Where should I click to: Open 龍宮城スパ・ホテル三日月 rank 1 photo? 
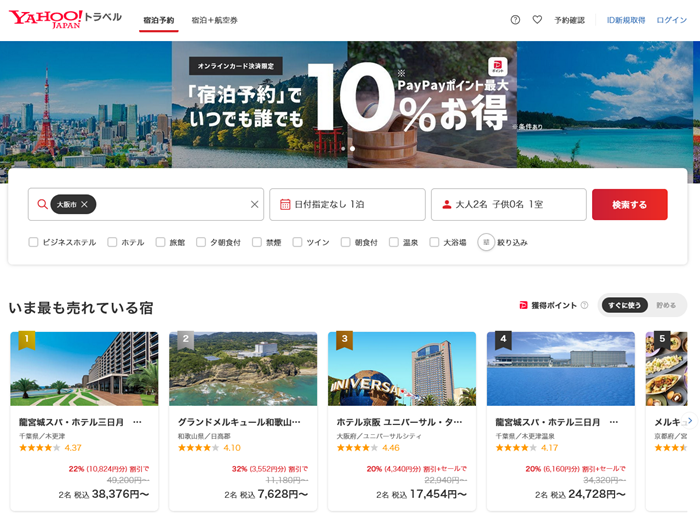pyautogui.click(x=84, y=369)
